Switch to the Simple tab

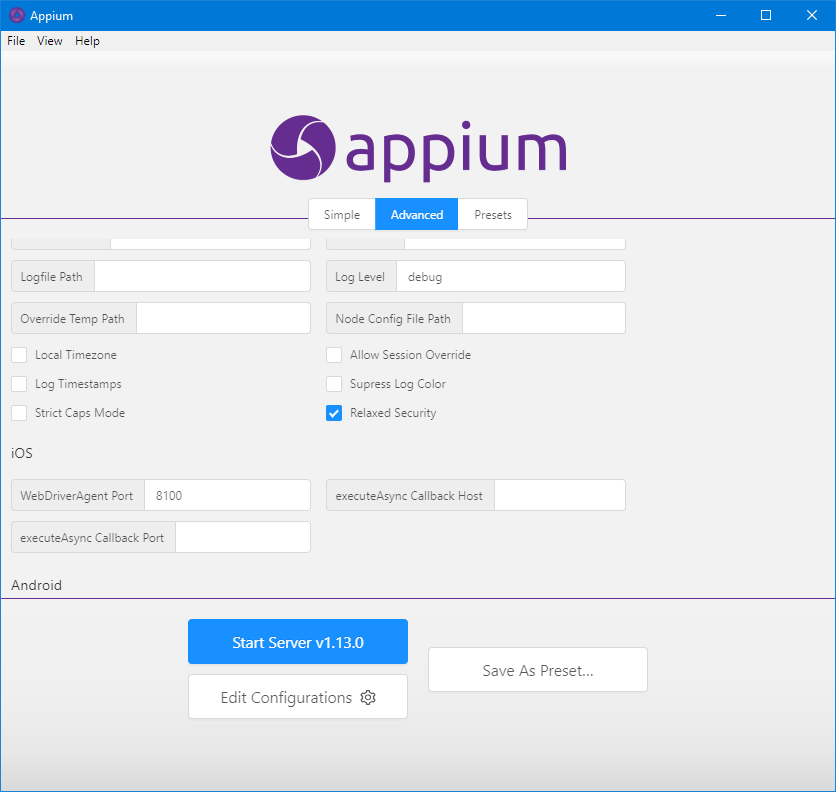[342, 214]
